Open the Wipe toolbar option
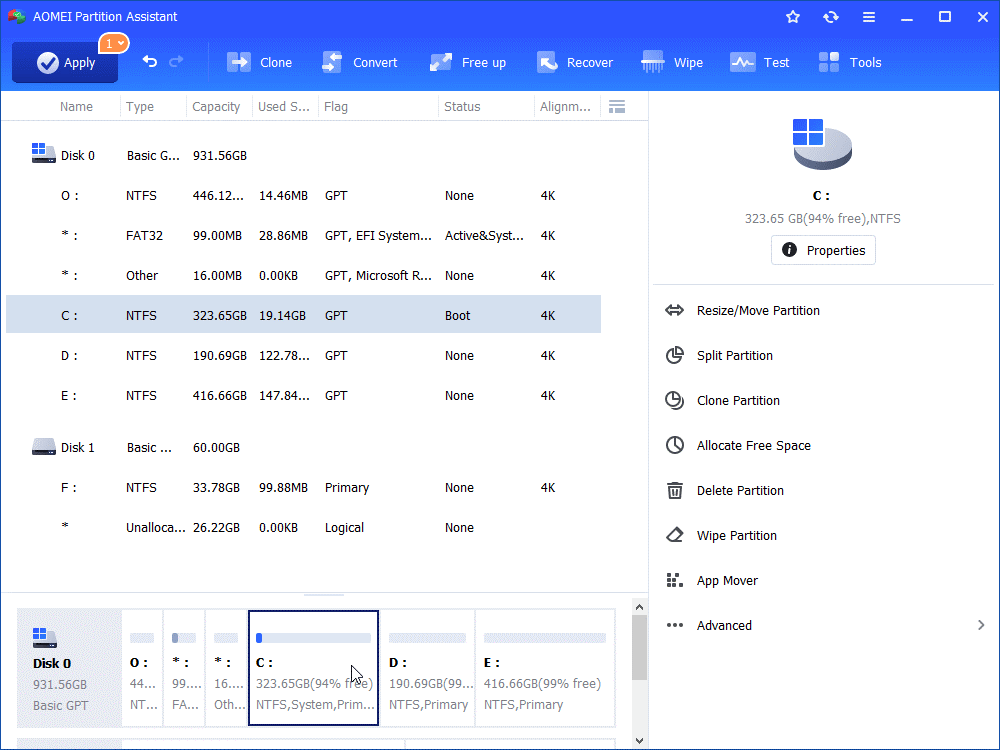 tap(653, 62)
